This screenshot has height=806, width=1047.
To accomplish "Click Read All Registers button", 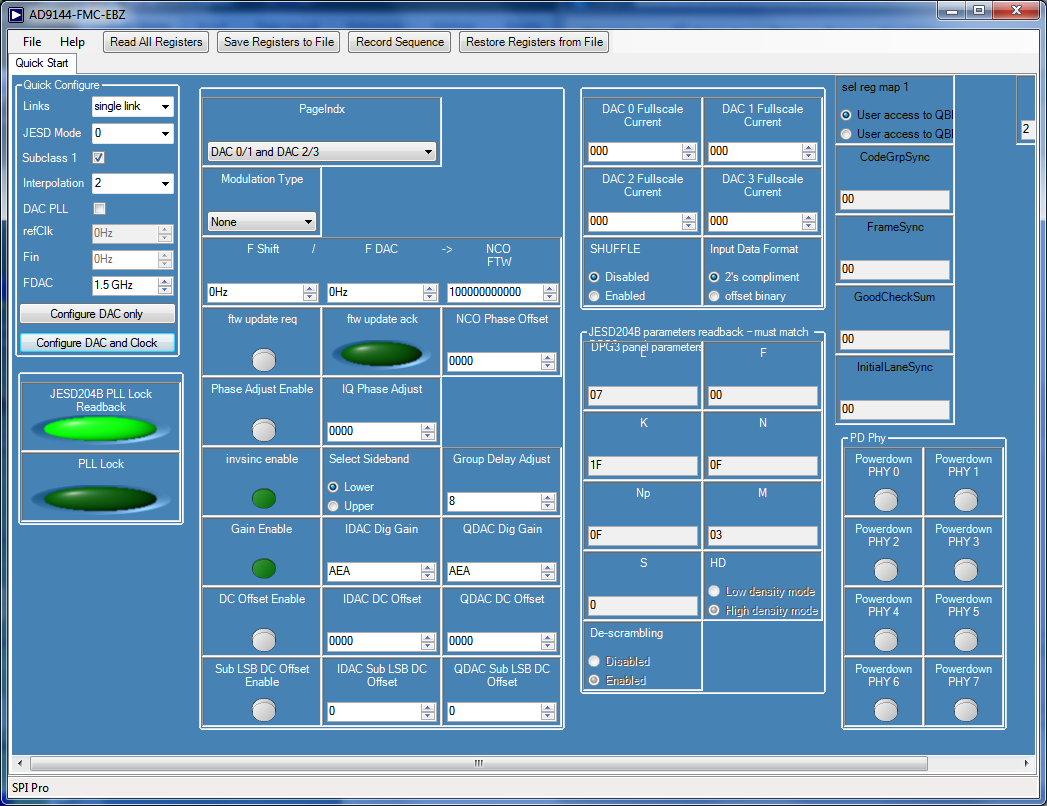I will point(156,42).
